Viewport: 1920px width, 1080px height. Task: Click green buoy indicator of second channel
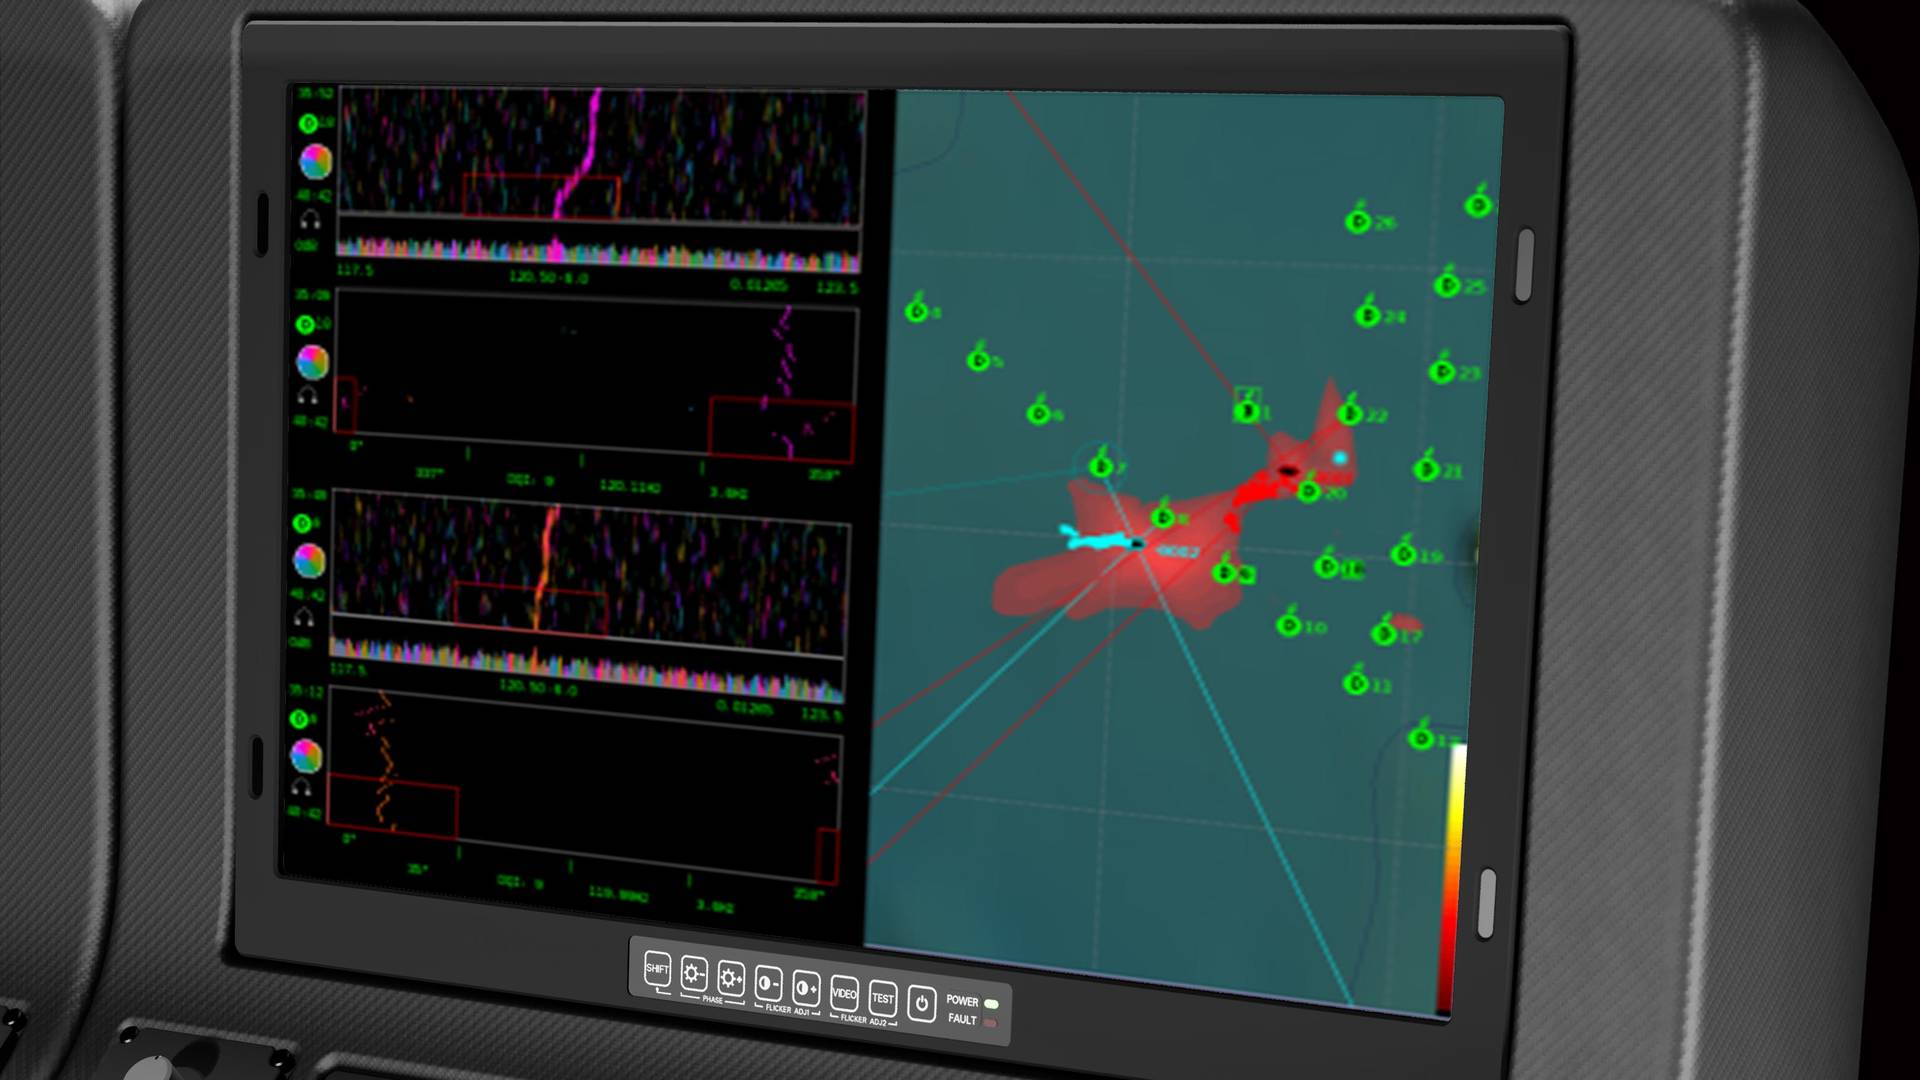[x=305, y=324]
